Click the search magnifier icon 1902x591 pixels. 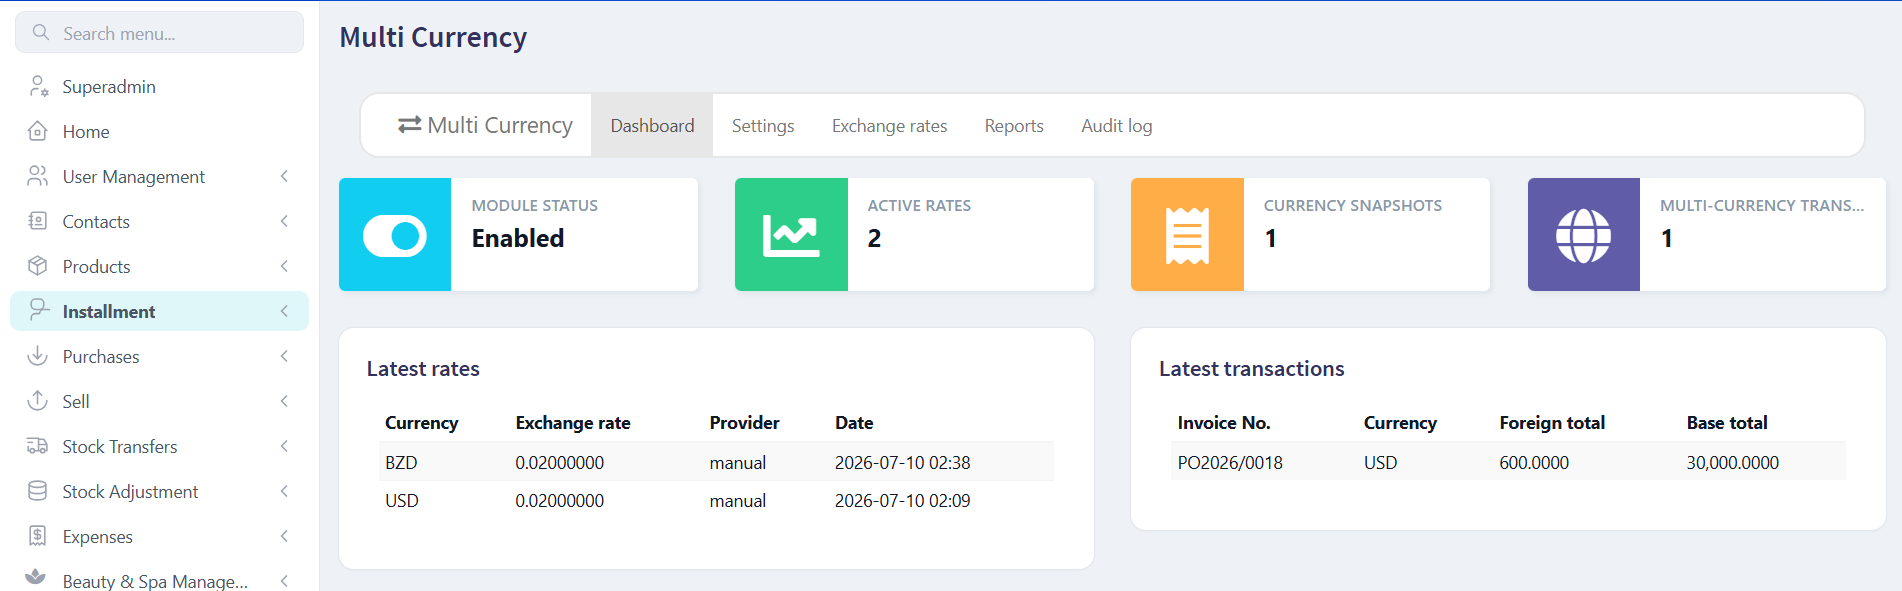click(x=41, y=33)
